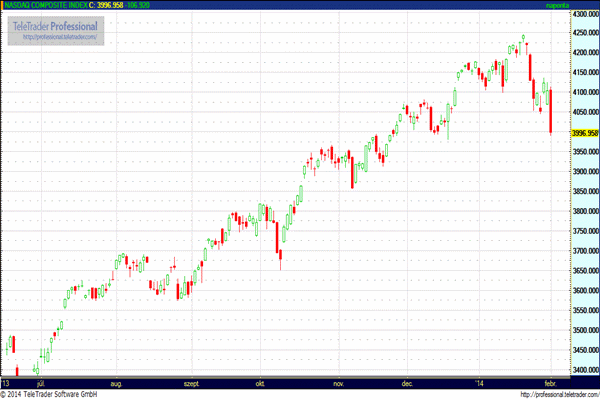
Task: Open the naponta interval label at top right
Action: [557, 5]
